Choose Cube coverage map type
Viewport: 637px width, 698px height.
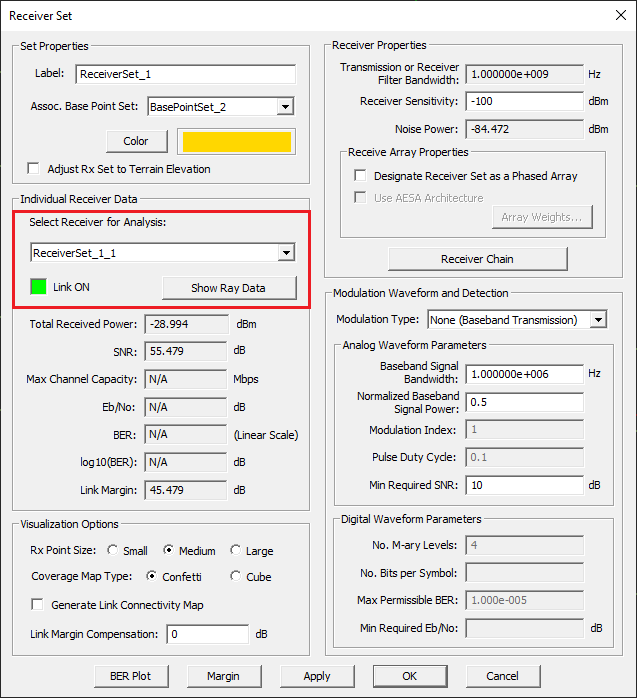click(x=235, y=576)
